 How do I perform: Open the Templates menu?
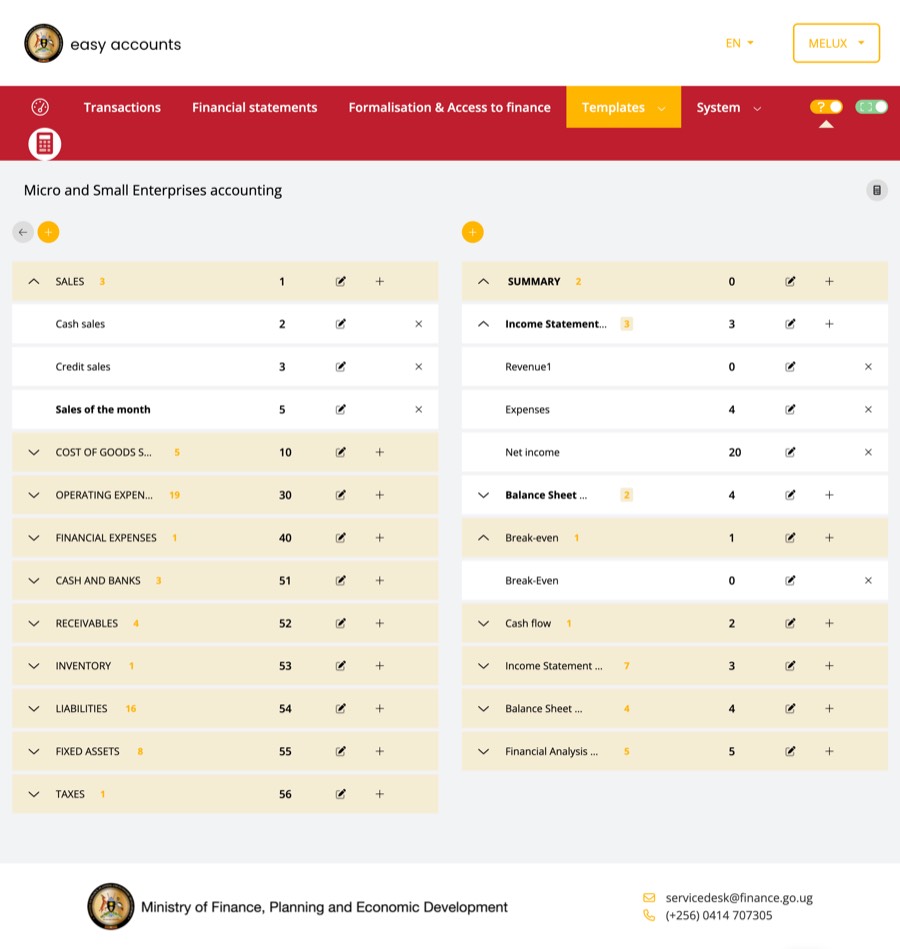[623, 107]
